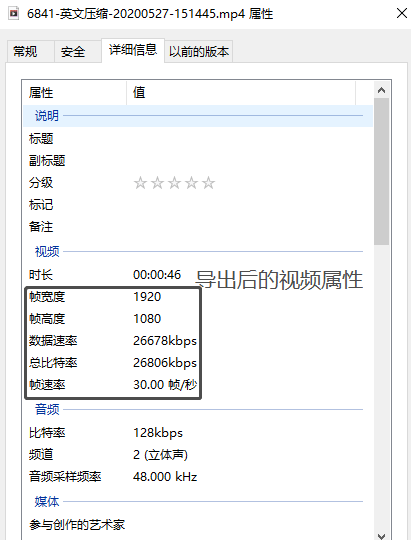Click the value 128kbps
Screen dimensions: 411x540
point(158,433)
